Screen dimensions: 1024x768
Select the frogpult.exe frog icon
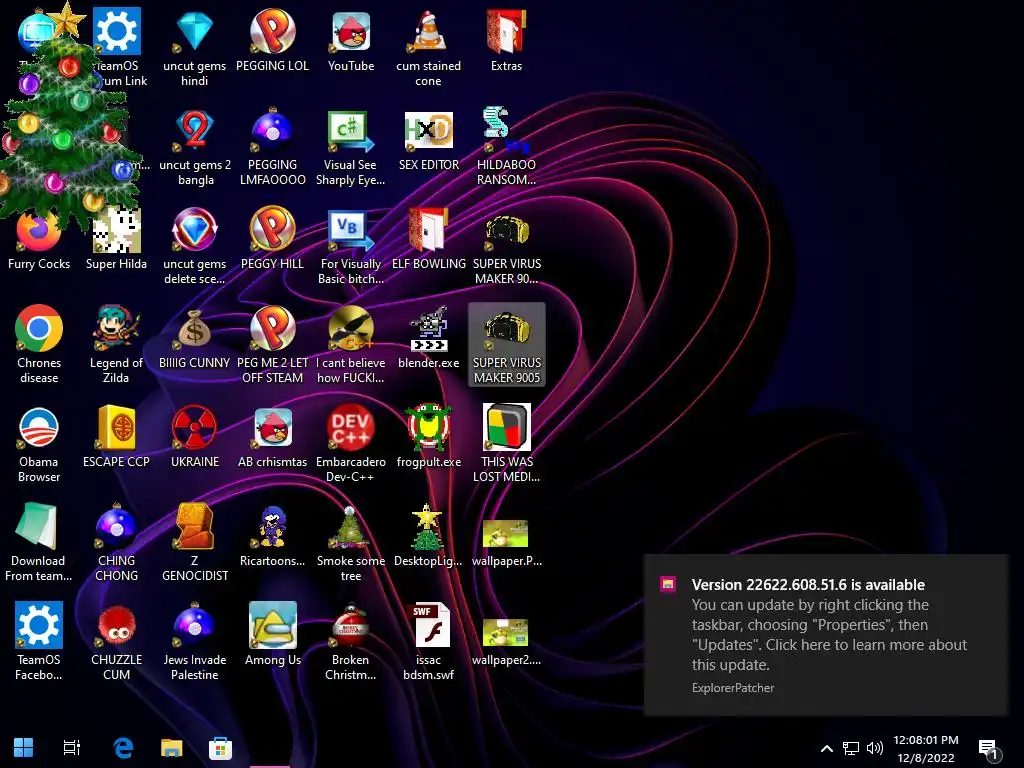pyautogui.click(x=428, y=428)
